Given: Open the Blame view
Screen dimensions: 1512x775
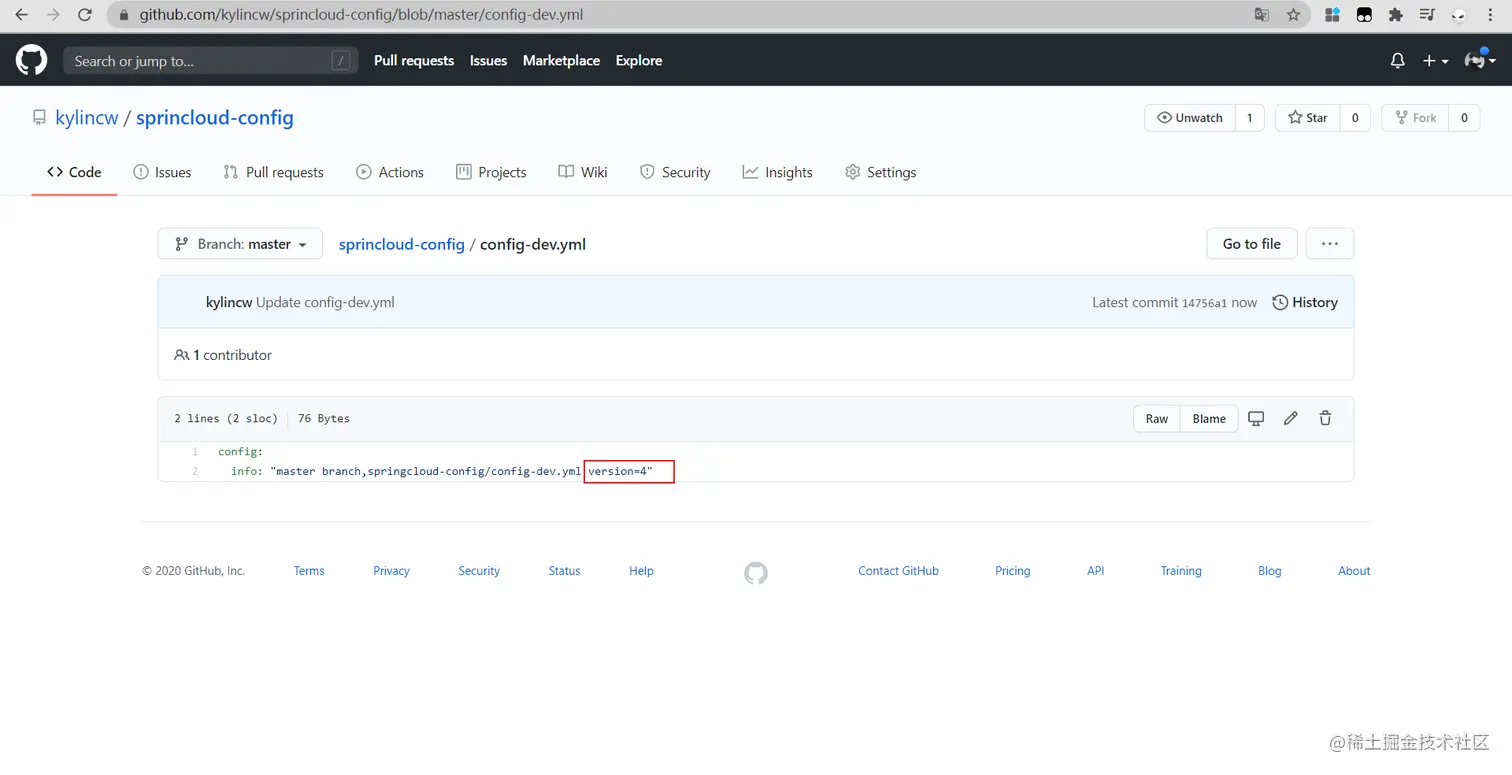Looking at the screenshot, I should (1209, 419).
